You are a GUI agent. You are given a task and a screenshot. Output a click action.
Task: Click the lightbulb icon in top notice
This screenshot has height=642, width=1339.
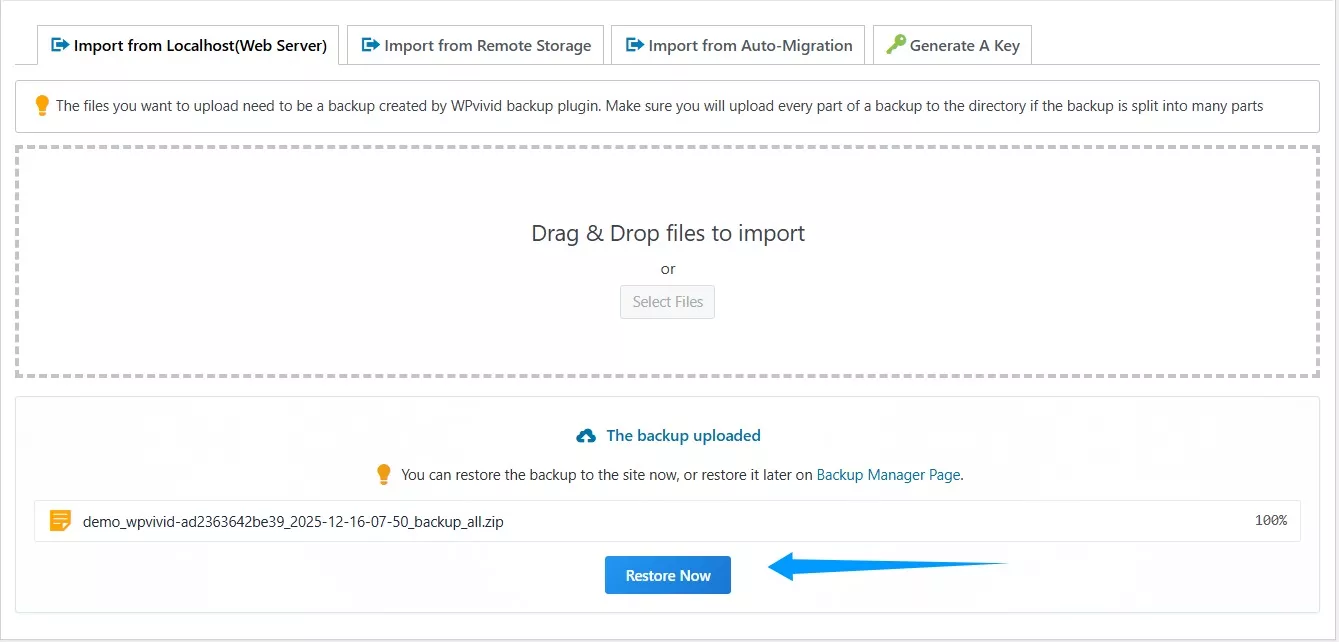(42, 105)
